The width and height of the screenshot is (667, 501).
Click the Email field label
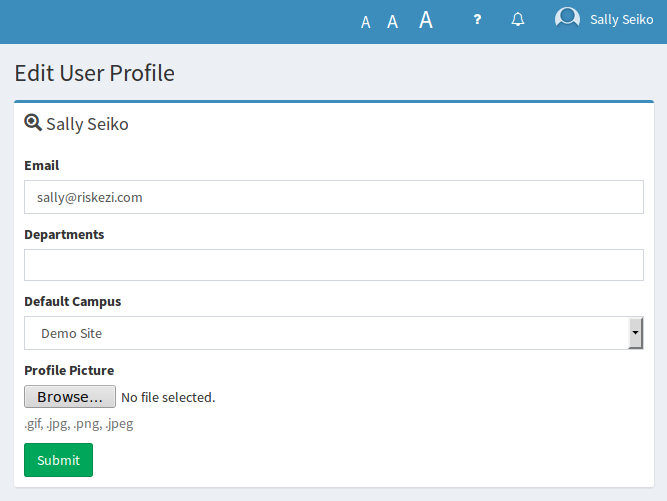42,165
